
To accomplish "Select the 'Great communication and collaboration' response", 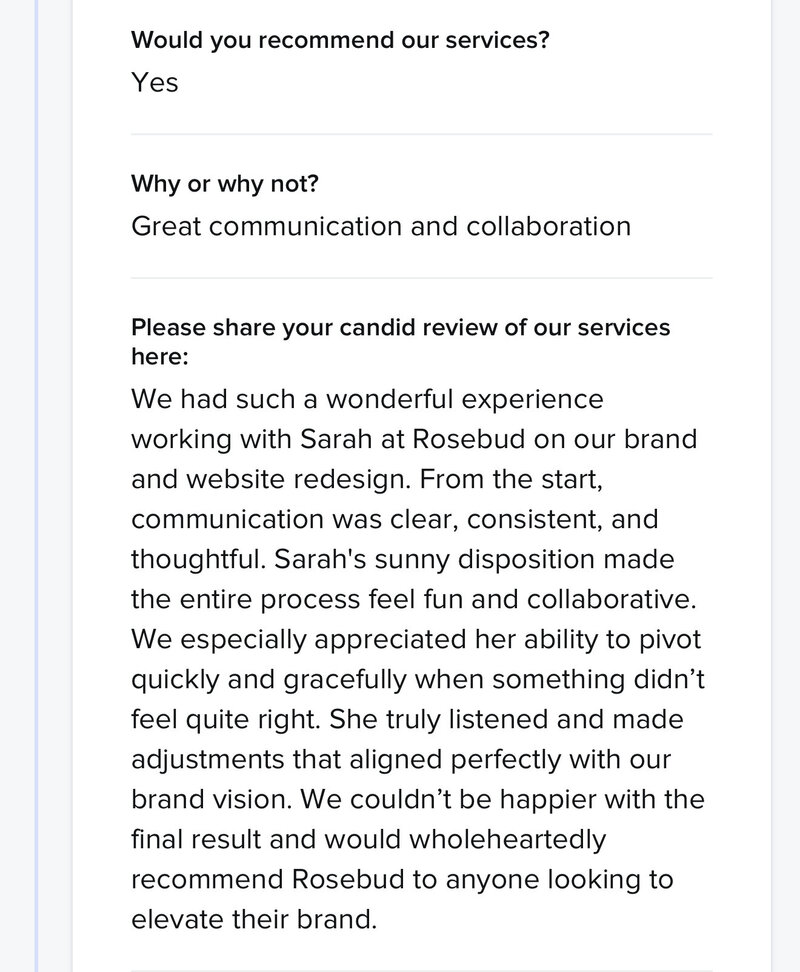I will click(381, 226).
